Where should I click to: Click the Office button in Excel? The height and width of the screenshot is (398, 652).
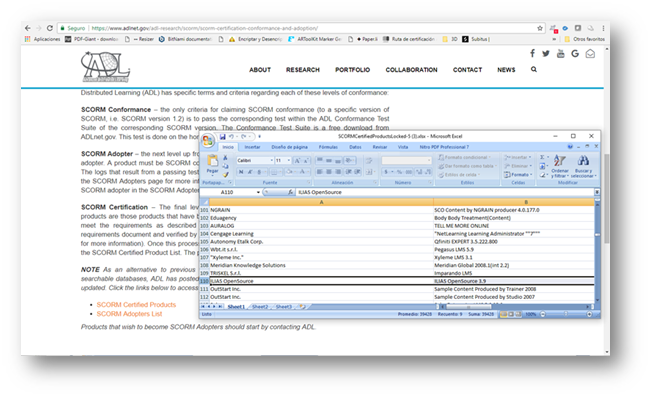click(207, 141)
